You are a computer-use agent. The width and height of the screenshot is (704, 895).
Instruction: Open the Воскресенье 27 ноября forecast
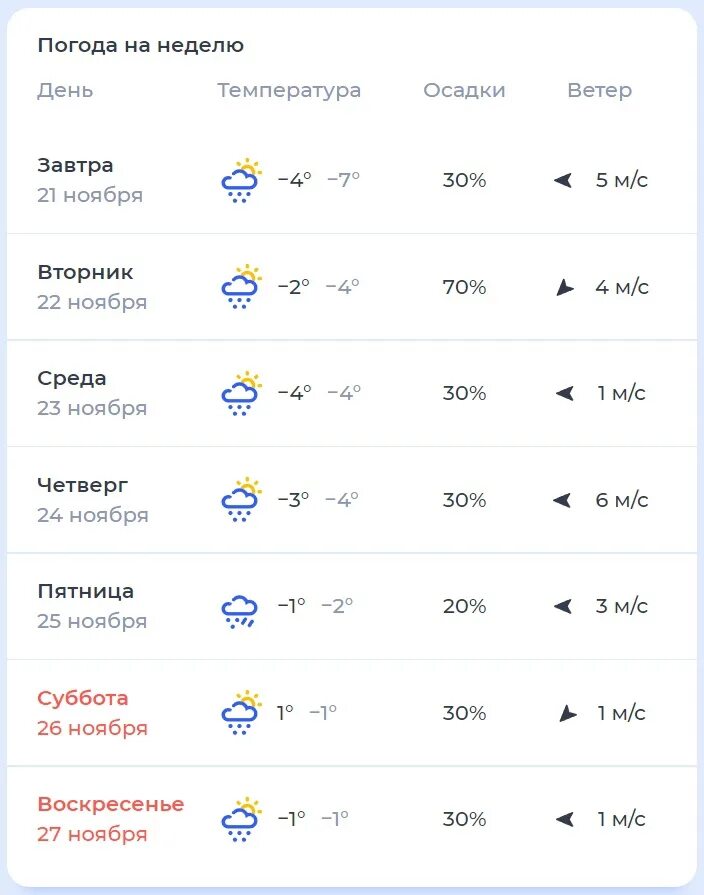tap(352, 819)
